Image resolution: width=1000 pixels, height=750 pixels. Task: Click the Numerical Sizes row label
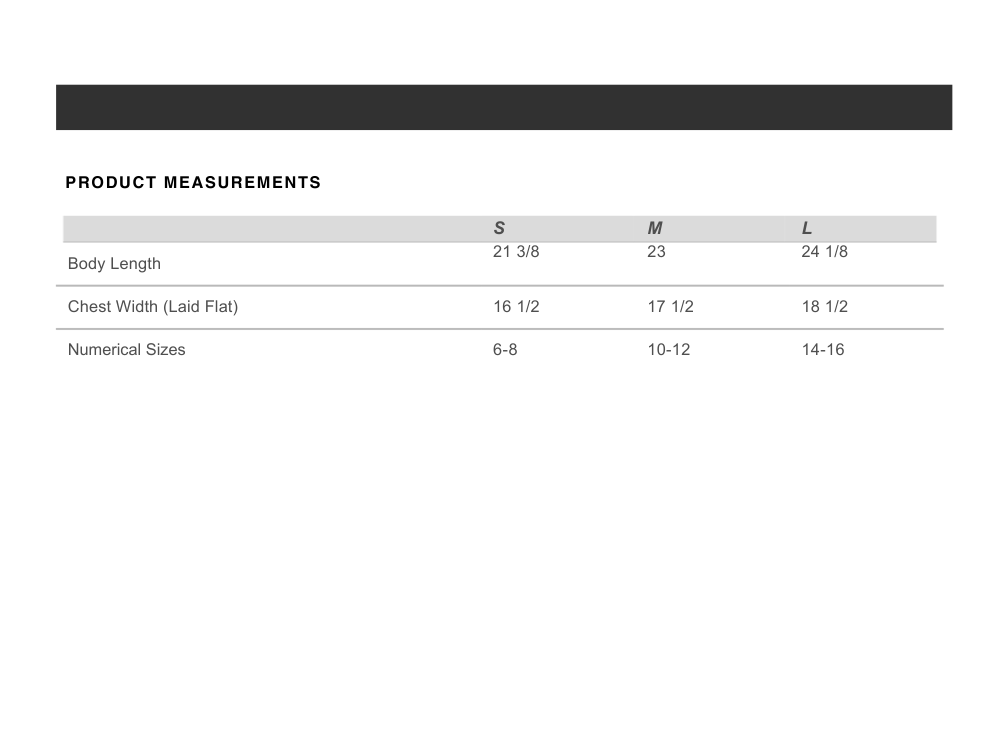point(126,350)
